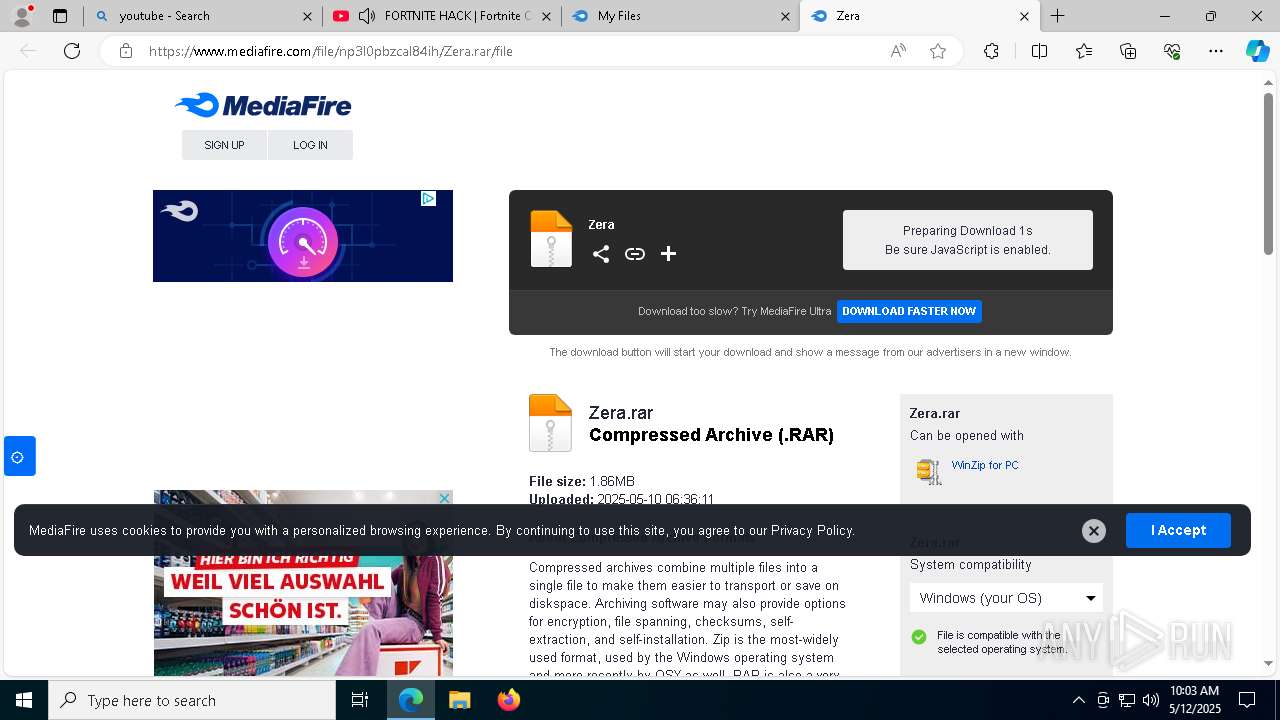The width and height of the screenshot is (1280, 720).
Task: Copy the Zera file link
Action: [x=635, y=254]
